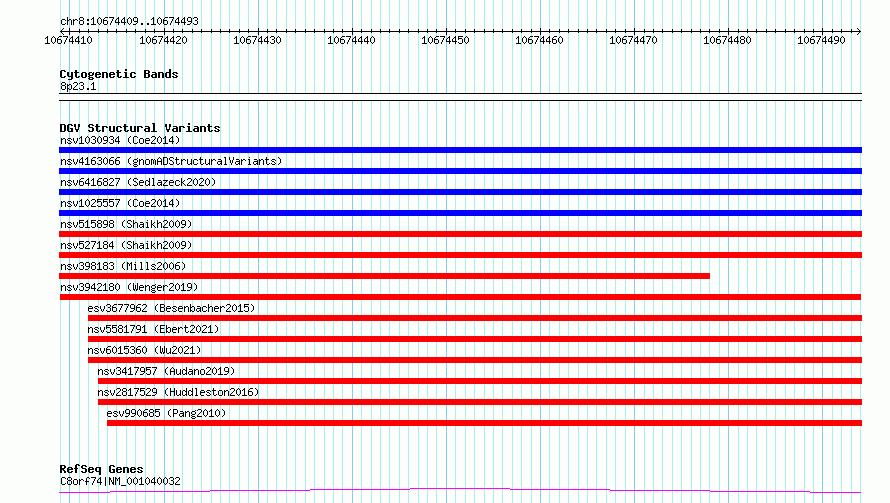890x503 pixels.
Task: Click ruler position 10674490
Action: 821,40
